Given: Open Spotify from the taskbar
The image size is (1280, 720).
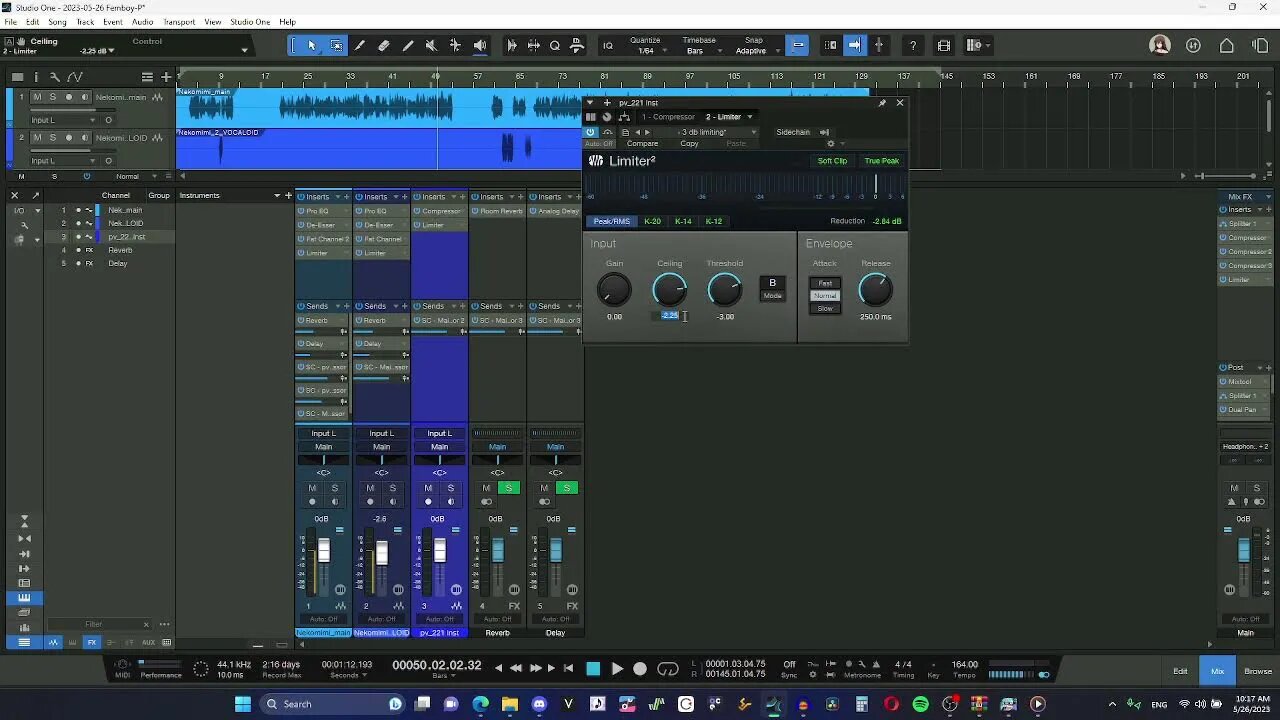Looking at the screenshot, I should 920,704.
